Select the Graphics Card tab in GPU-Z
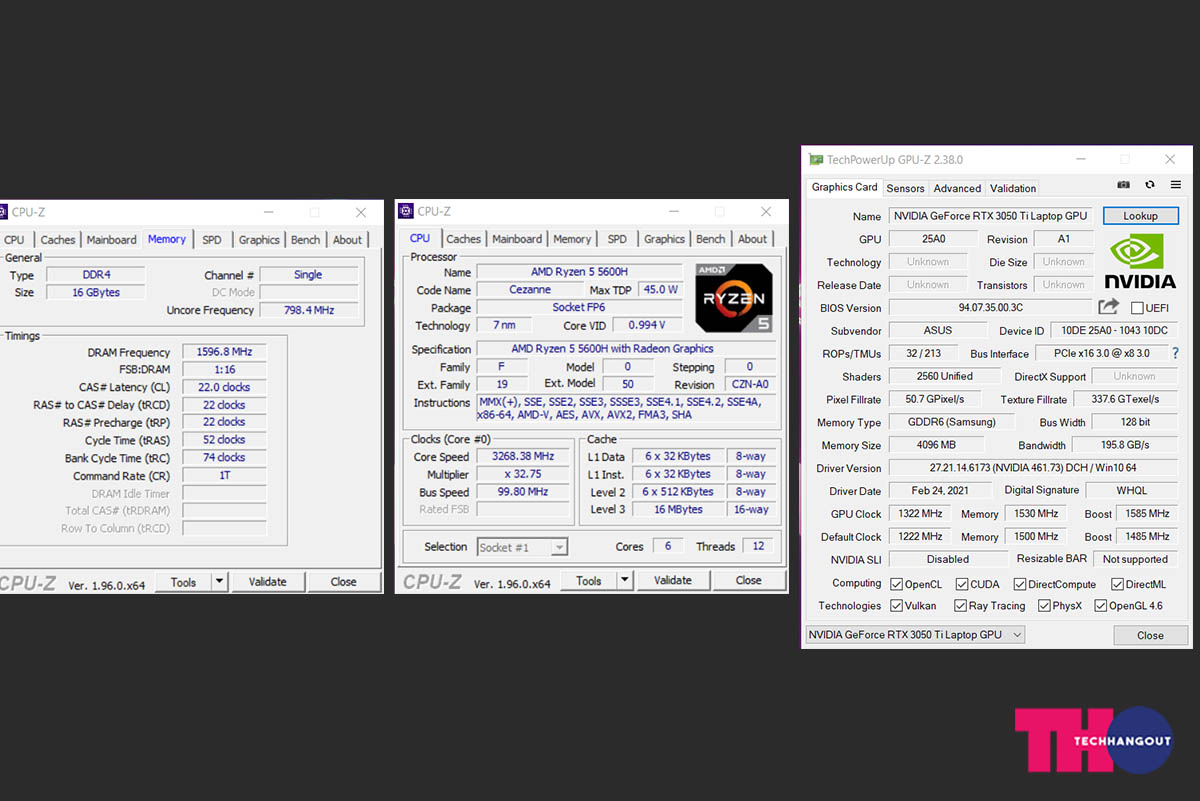The width and height of the screenshot is (1200, 801). [845, 187]
